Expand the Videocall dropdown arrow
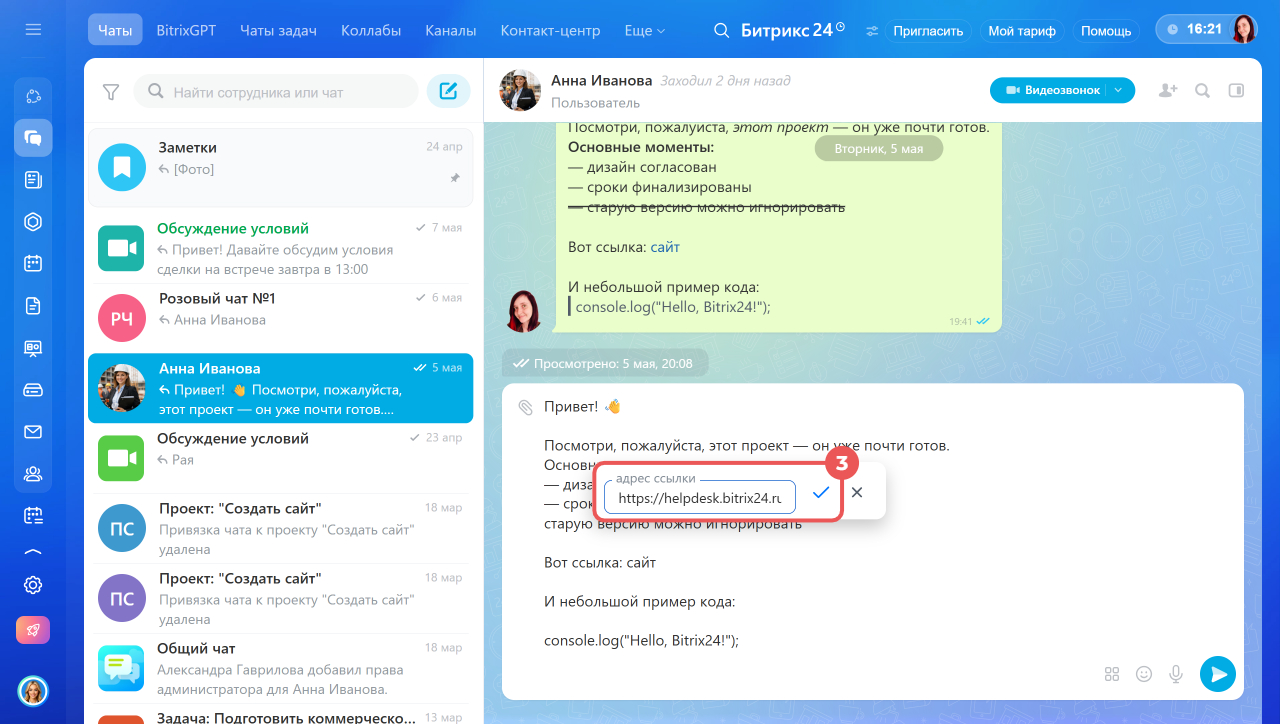 (1119, 90)
